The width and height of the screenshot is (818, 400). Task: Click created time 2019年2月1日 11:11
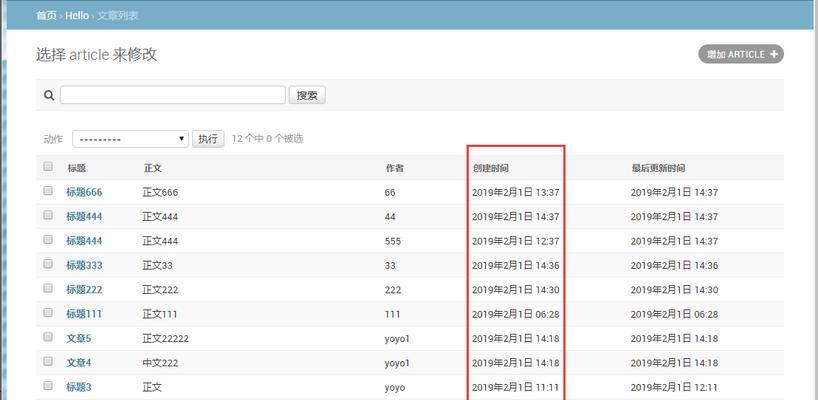click(x=515, y=387)
